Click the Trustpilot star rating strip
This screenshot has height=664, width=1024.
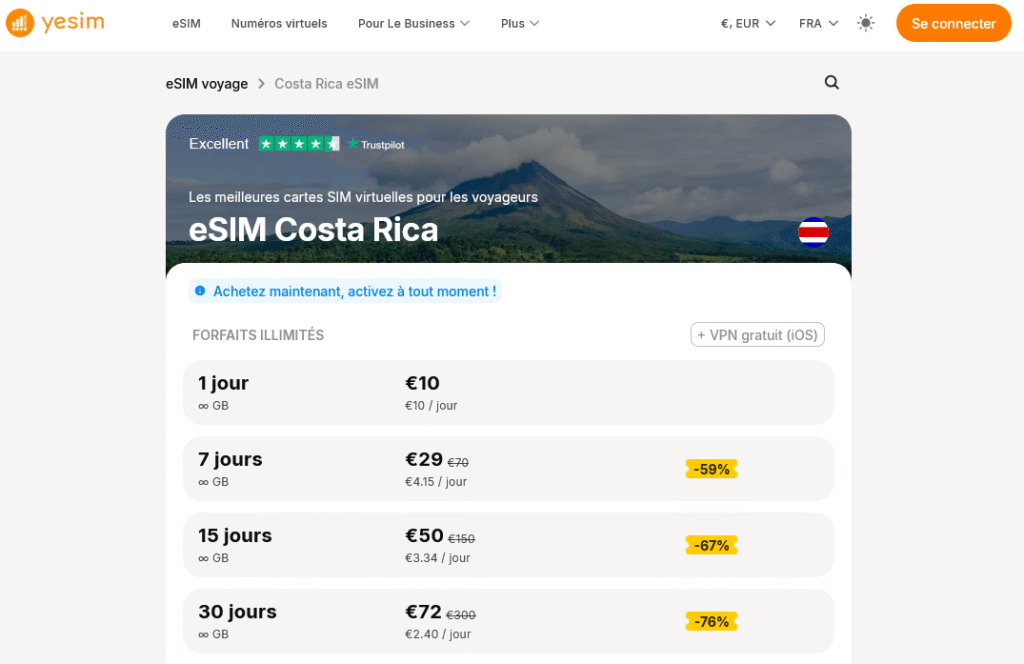click(298, 144)
